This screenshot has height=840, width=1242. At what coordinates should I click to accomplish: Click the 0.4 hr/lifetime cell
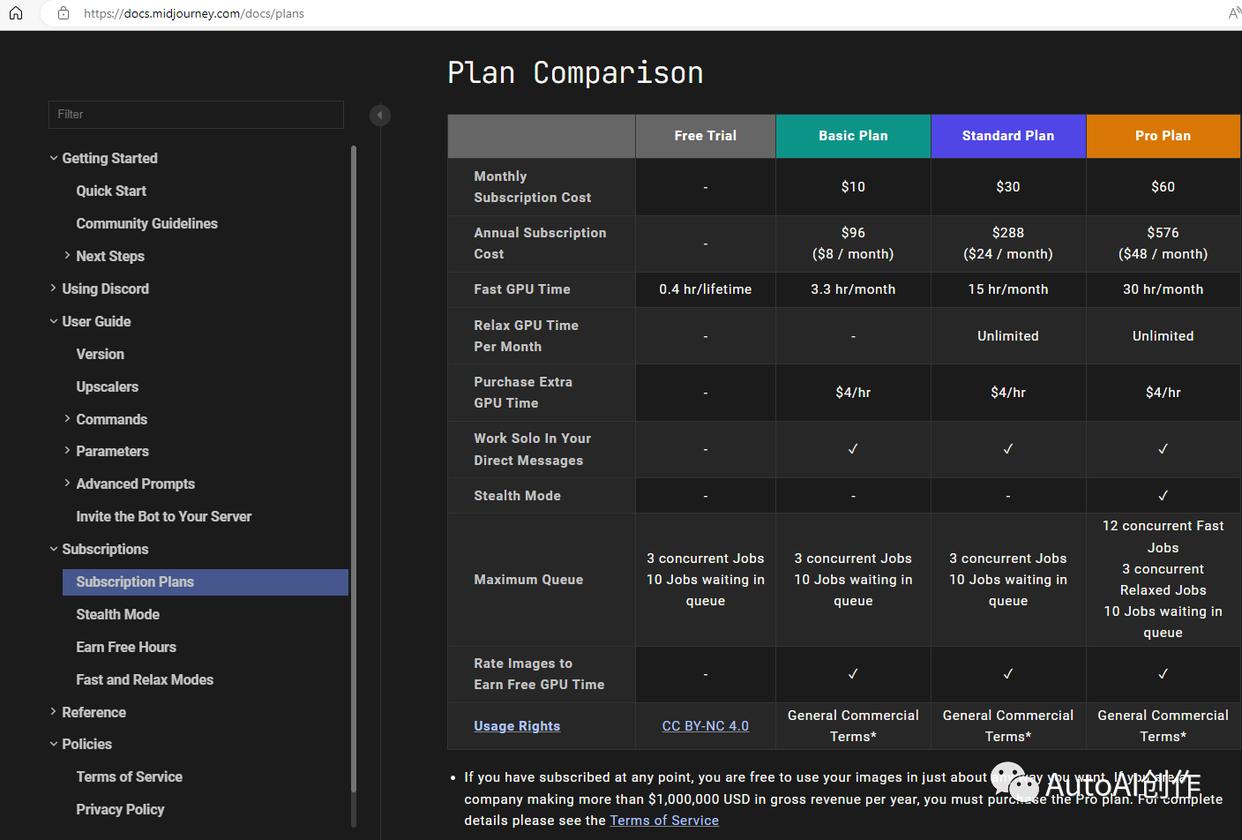(x=705, y=289)
